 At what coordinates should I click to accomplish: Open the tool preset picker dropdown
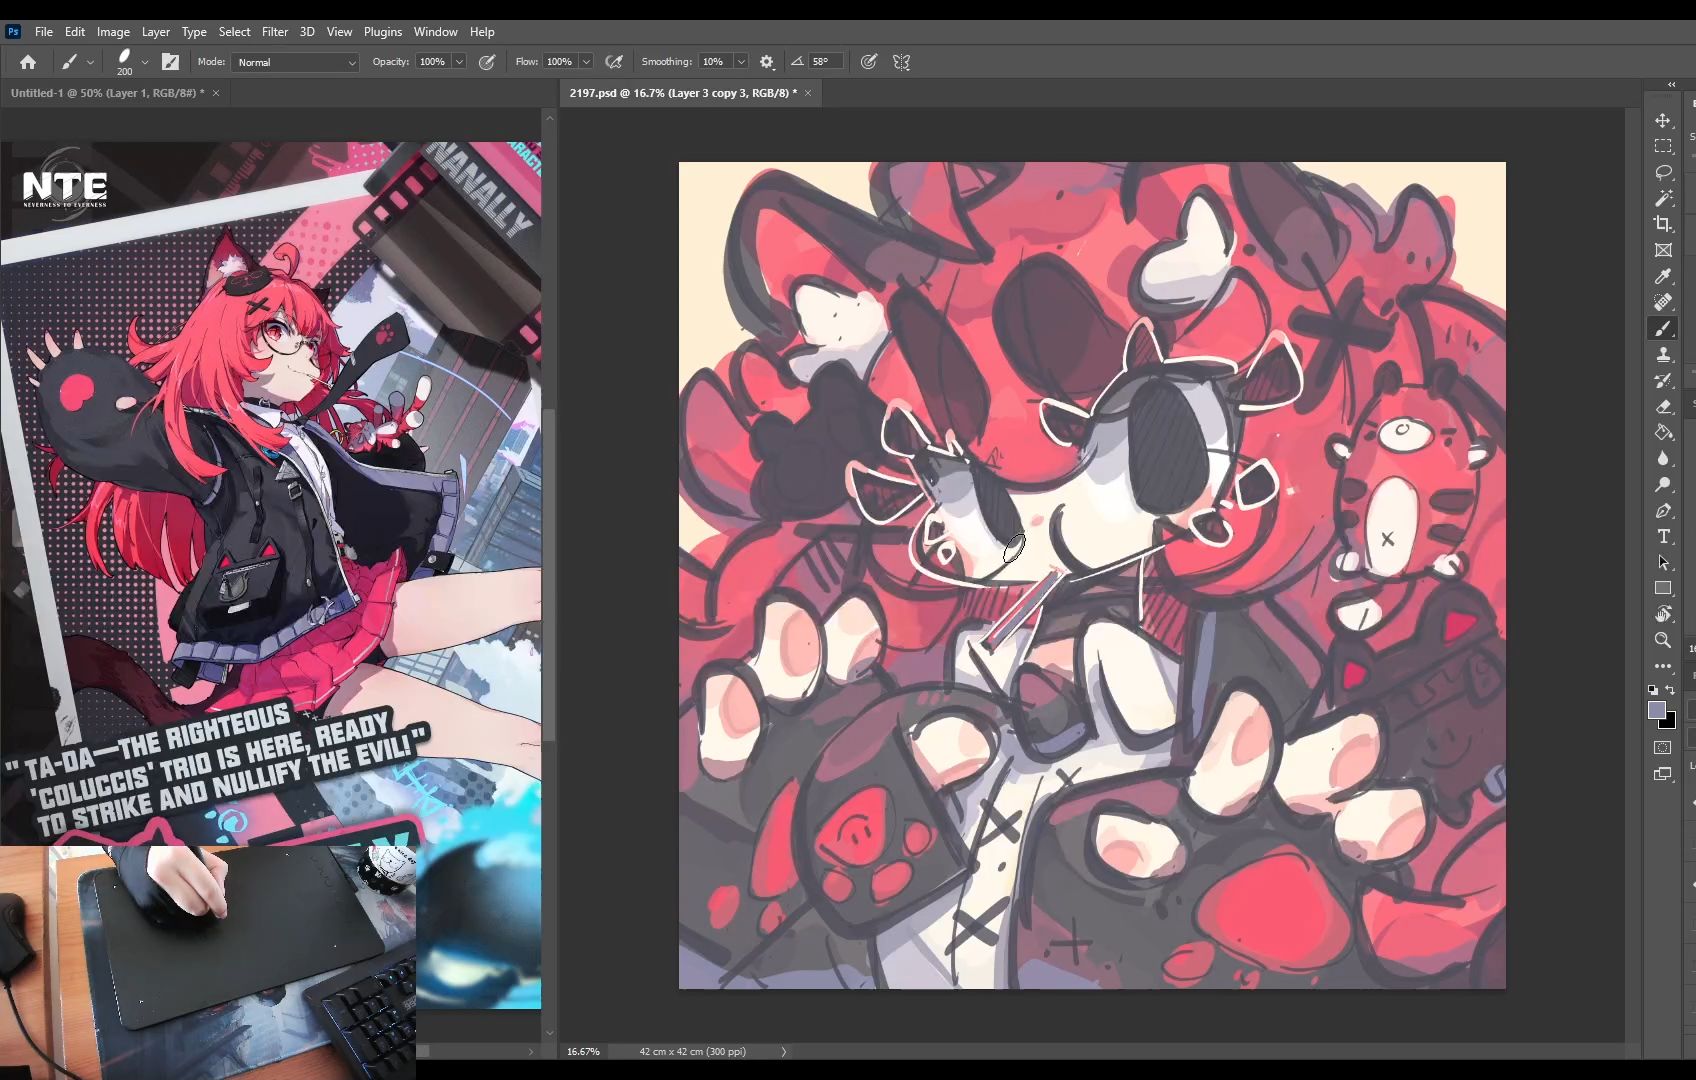(x=90, y=62)
